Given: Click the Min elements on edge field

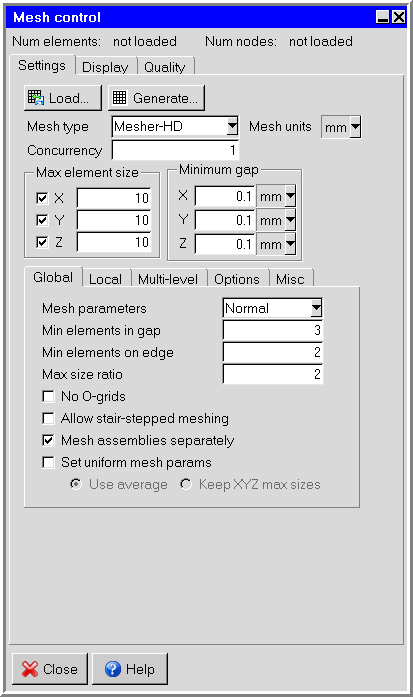Looking at the screenshot, I should click(x=273, y=352).
